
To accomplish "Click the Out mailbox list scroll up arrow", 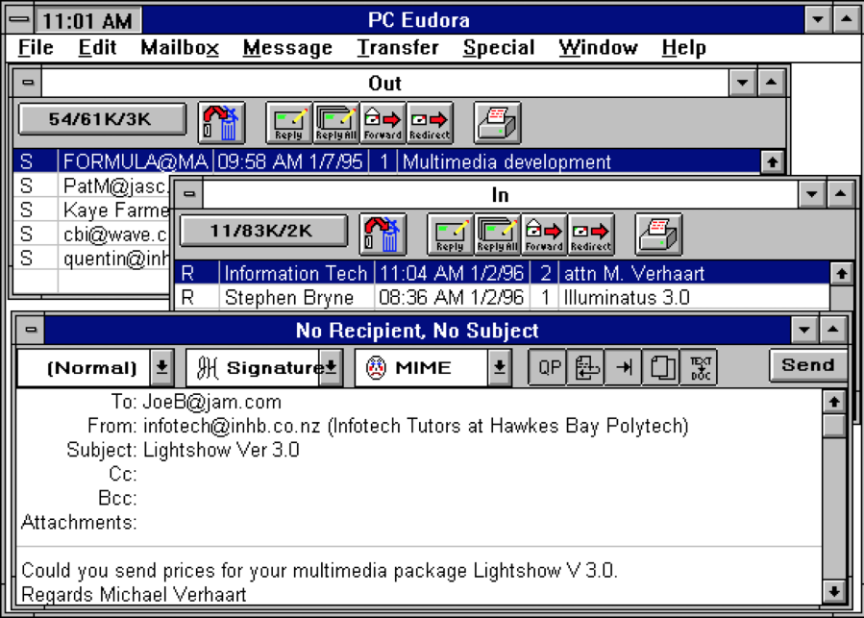I will tap(772, 162).
